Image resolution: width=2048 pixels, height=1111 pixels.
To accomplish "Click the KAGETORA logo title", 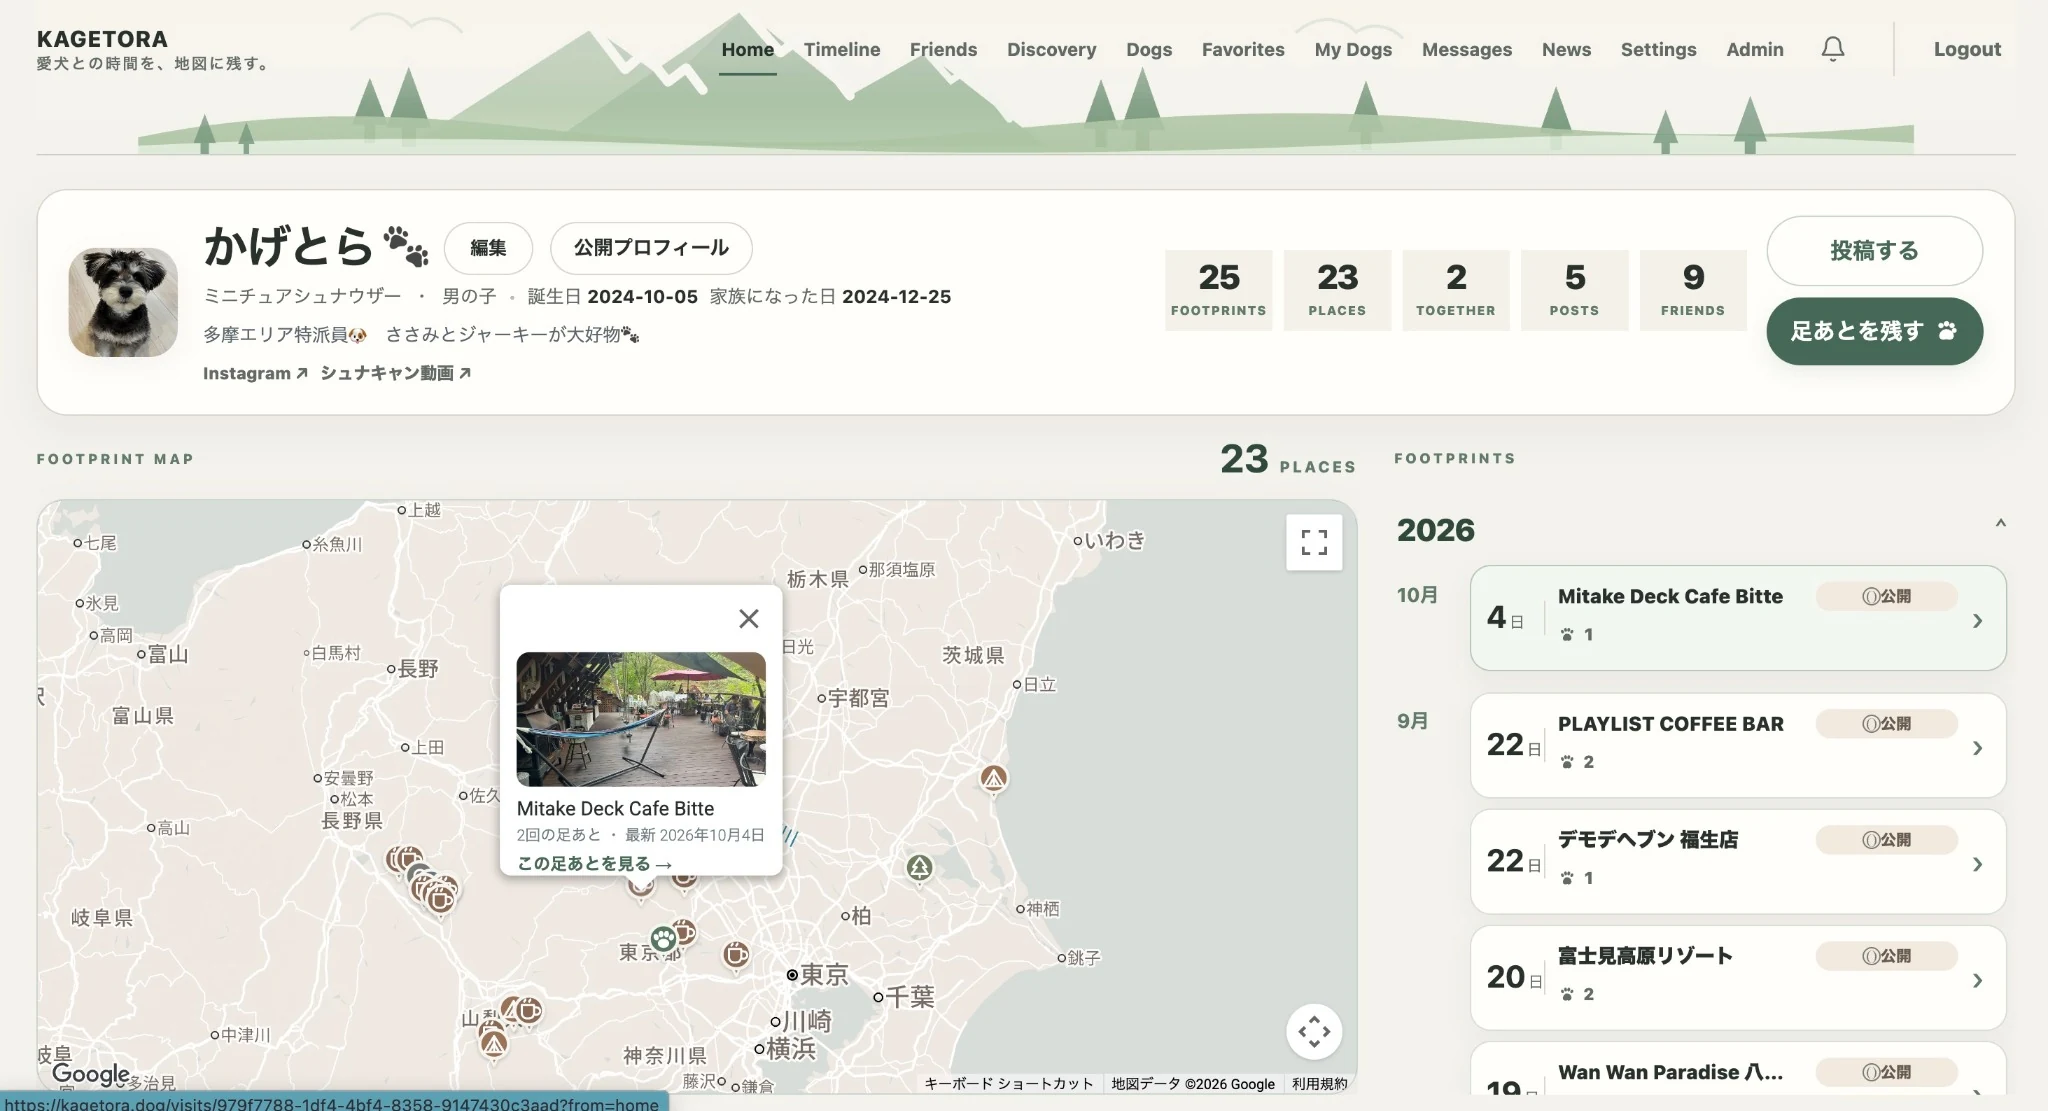I will 102,39.
